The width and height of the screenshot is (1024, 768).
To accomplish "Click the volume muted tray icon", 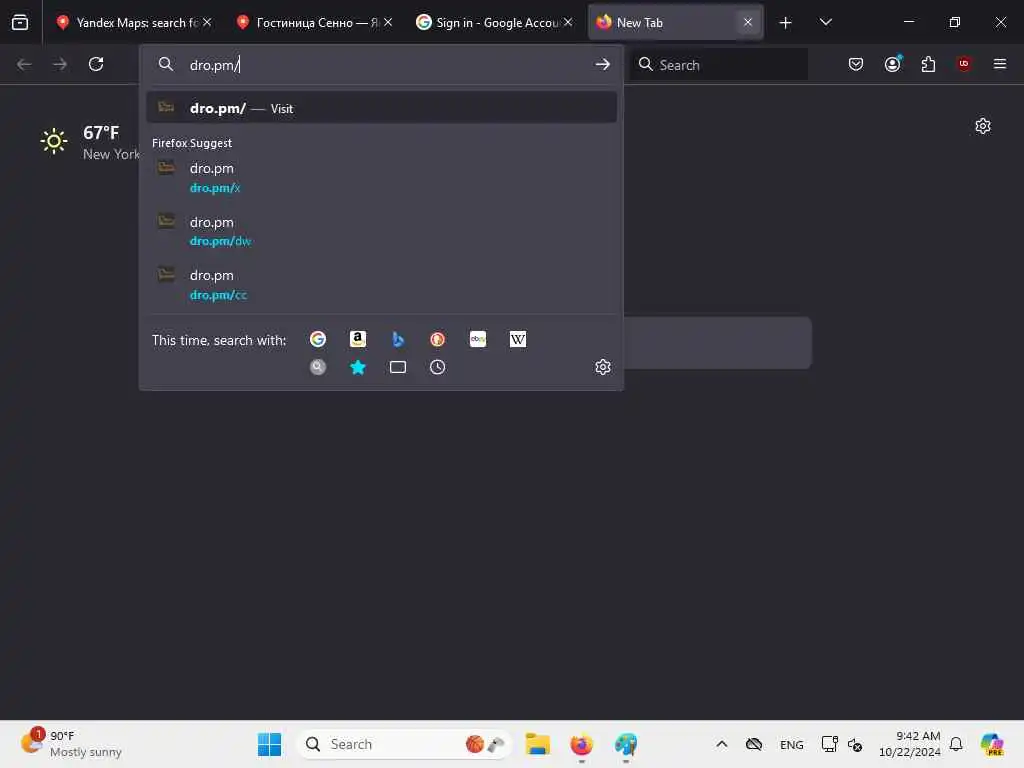I will point(855,744).
